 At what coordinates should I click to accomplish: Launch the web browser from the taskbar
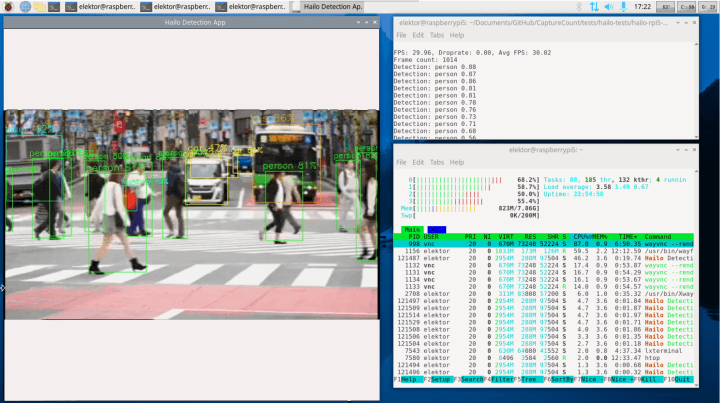point(26,7)
